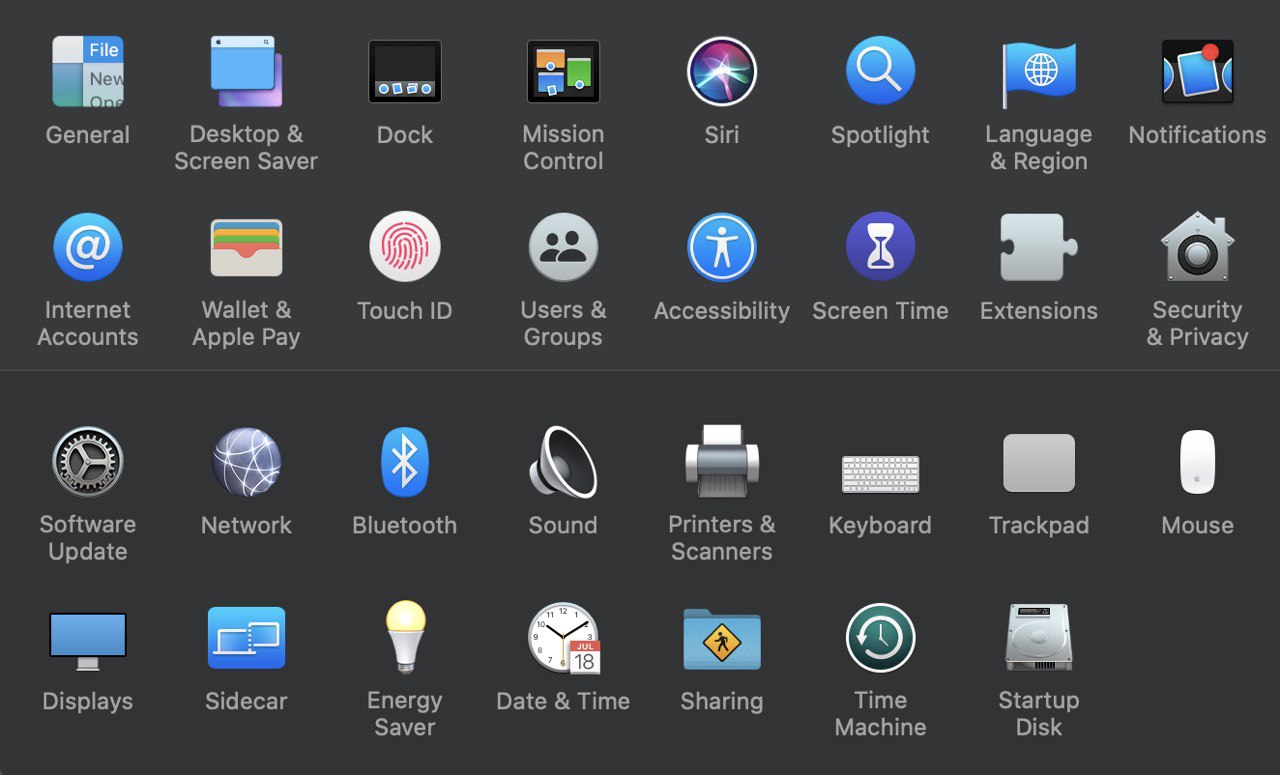The width and height of the screenshot is (1280, 775).
Task: Open Keyboard preferences
Action: pos(880,474)
